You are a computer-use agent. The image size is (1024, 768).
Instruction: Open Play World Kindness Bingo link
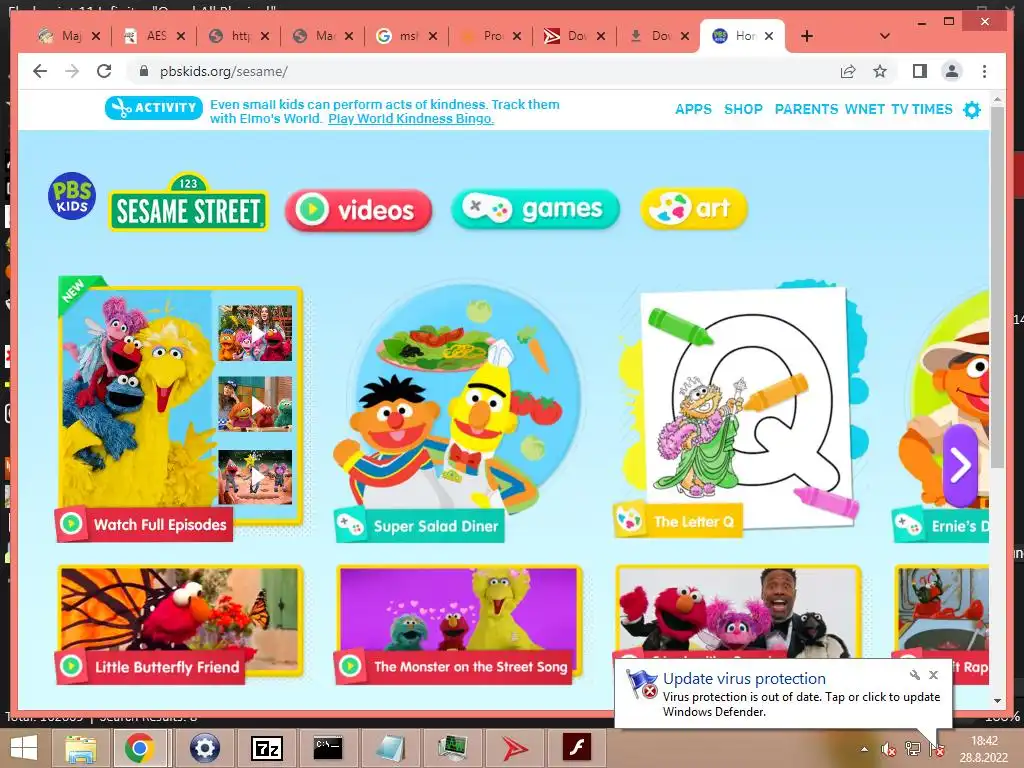pyautogui.click(x=411, y=119)
